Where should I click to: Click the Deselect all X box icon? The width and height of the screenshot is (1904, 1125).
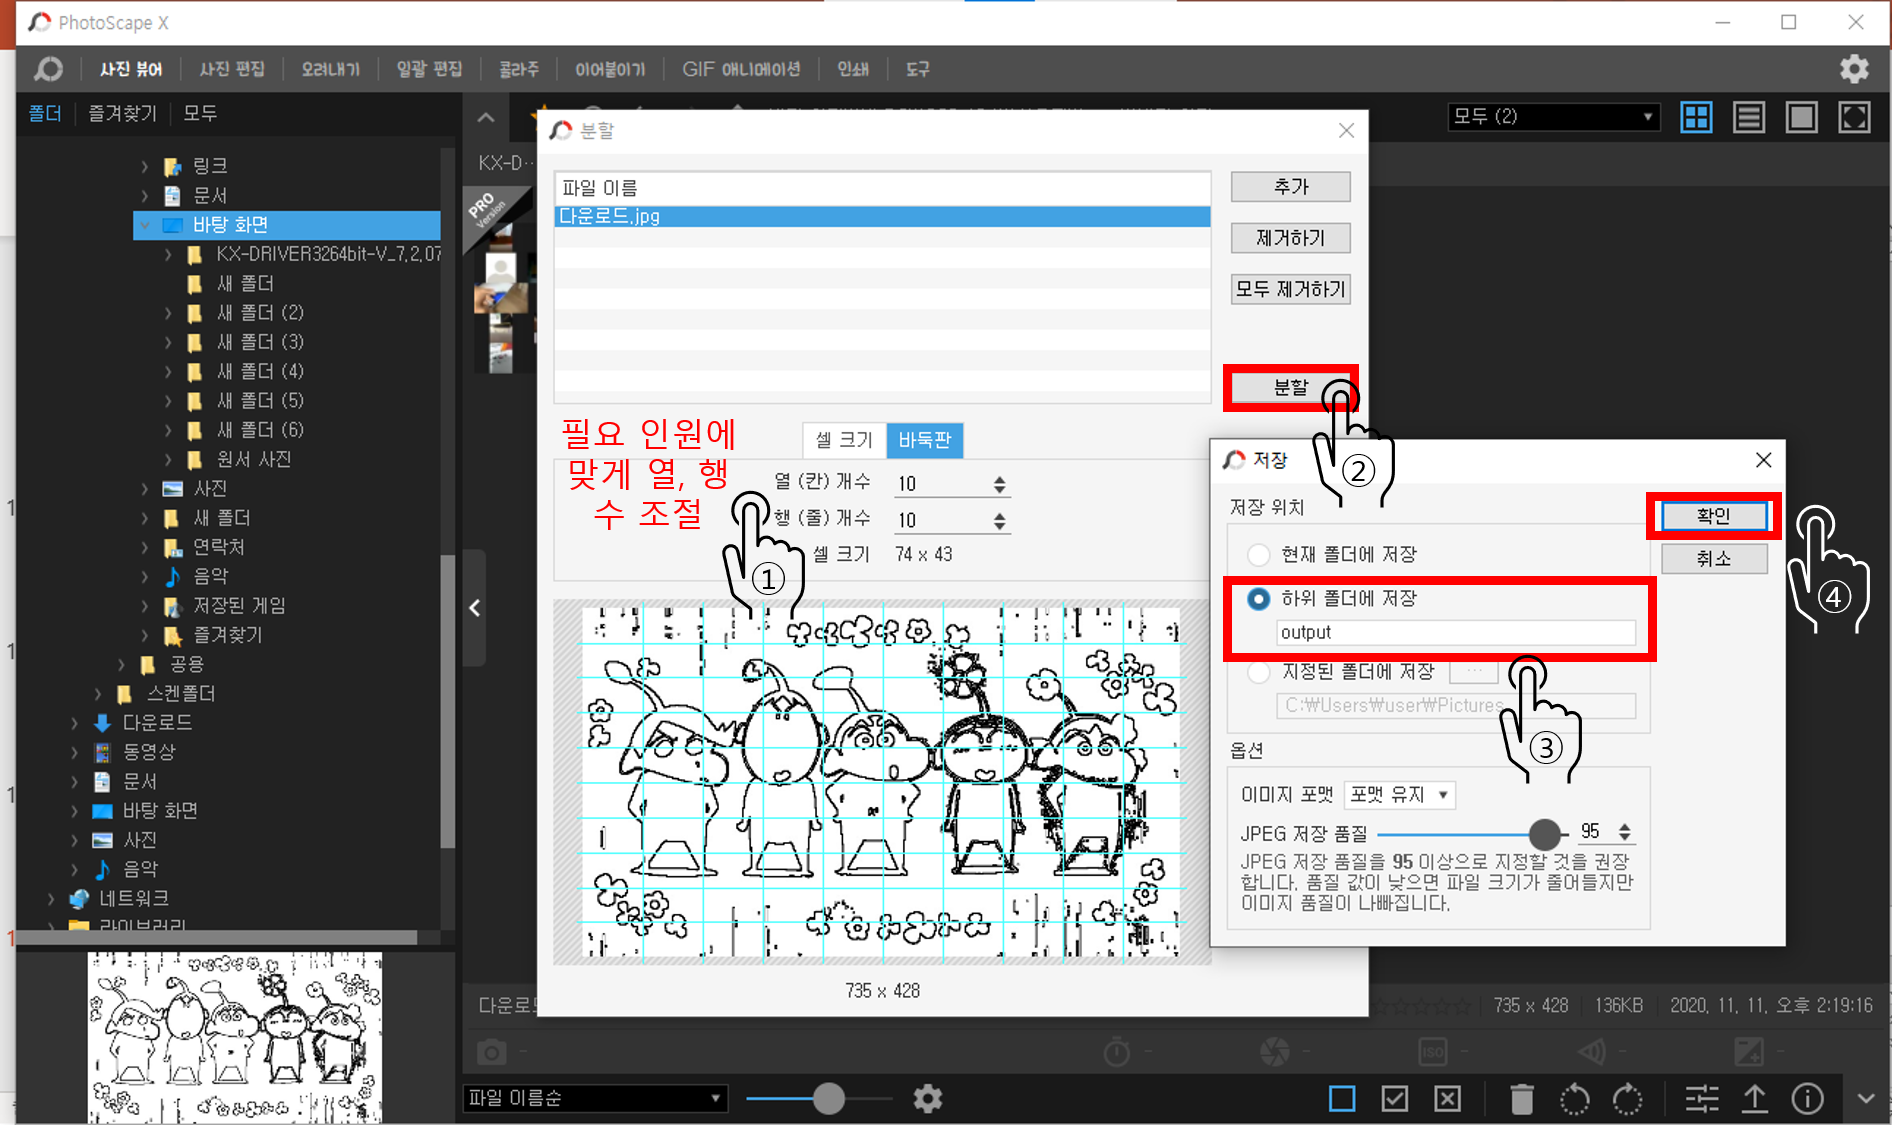click(1448, 1099)
